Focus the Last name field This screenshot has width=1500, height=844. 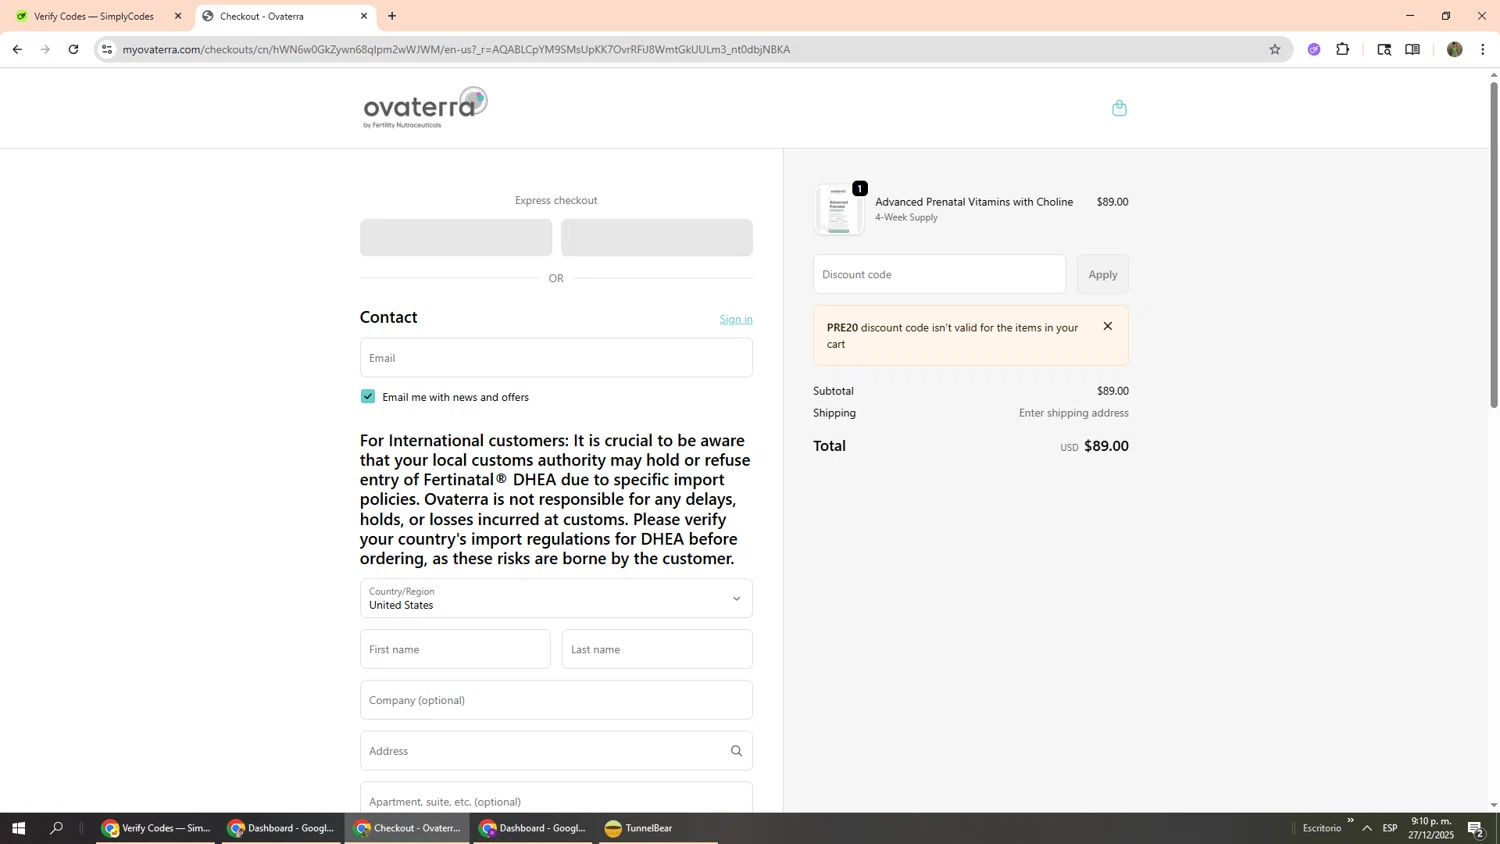pos(657,649)
